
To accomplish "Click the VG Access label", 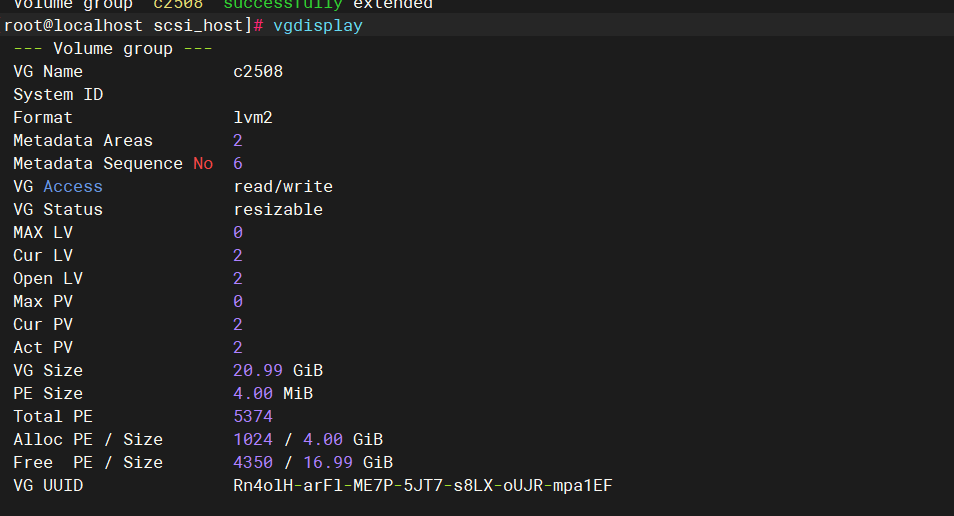I will (x=58, y=187).
